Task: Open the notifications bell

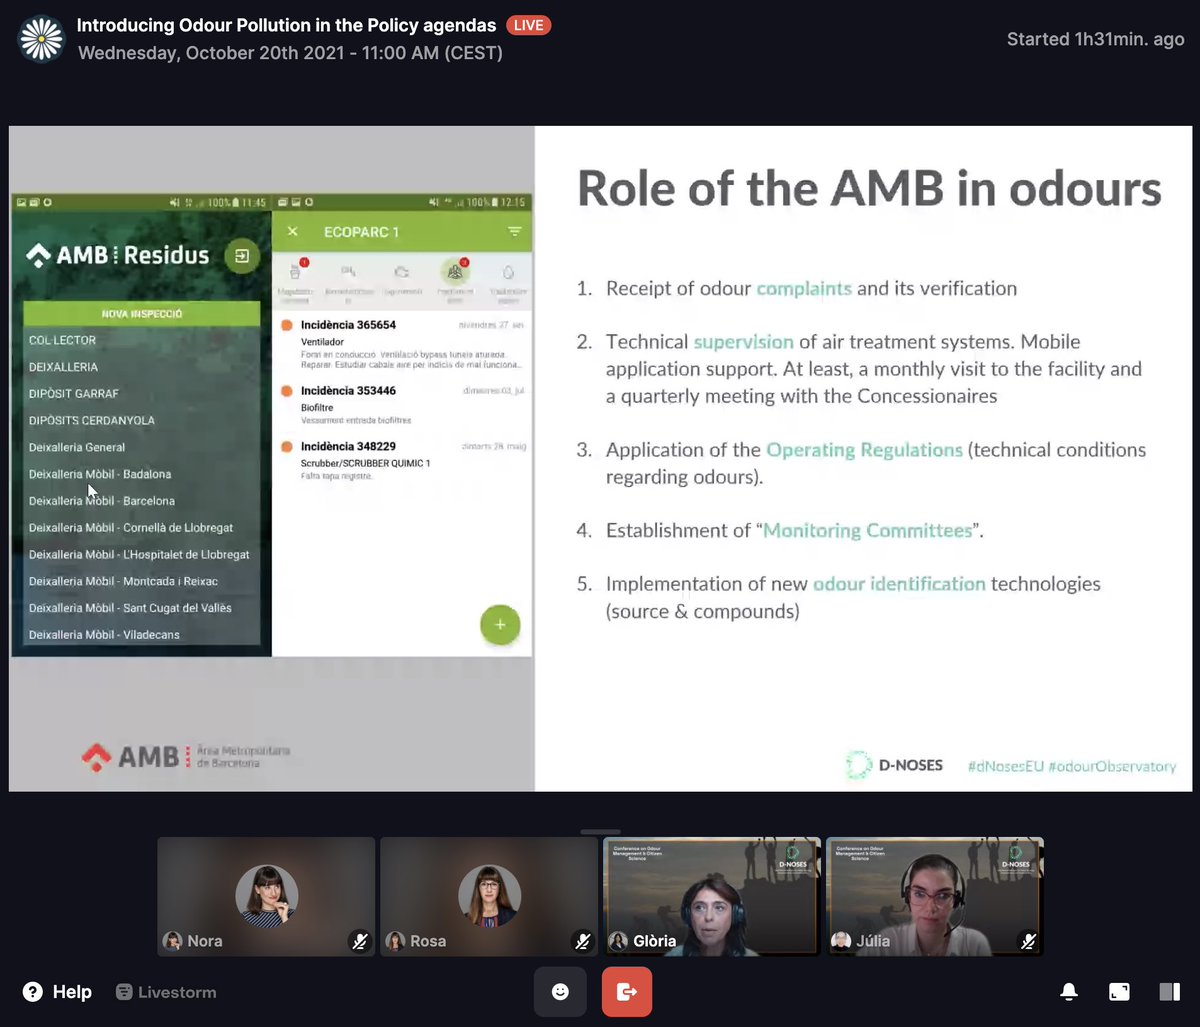Action: (1069, 992)
